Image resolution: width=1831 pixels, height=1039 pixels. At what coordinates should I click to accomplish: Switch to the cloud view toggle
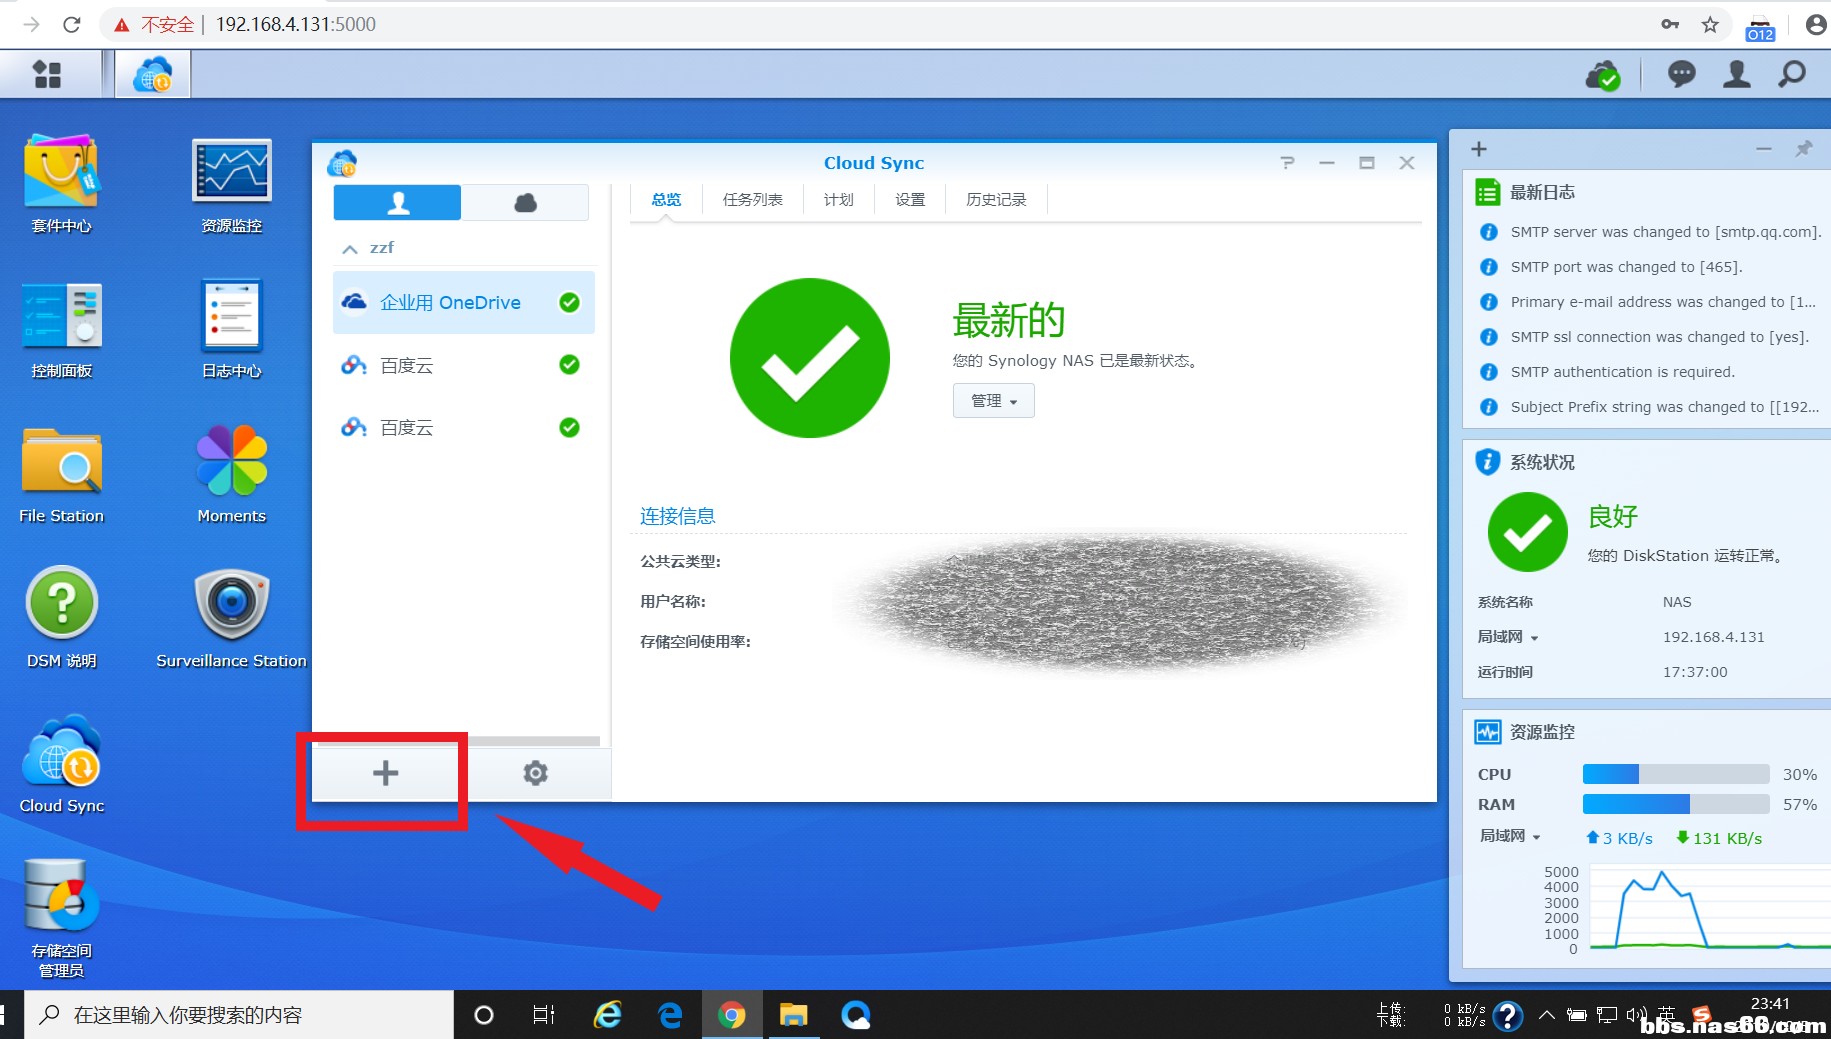(525, 203)
